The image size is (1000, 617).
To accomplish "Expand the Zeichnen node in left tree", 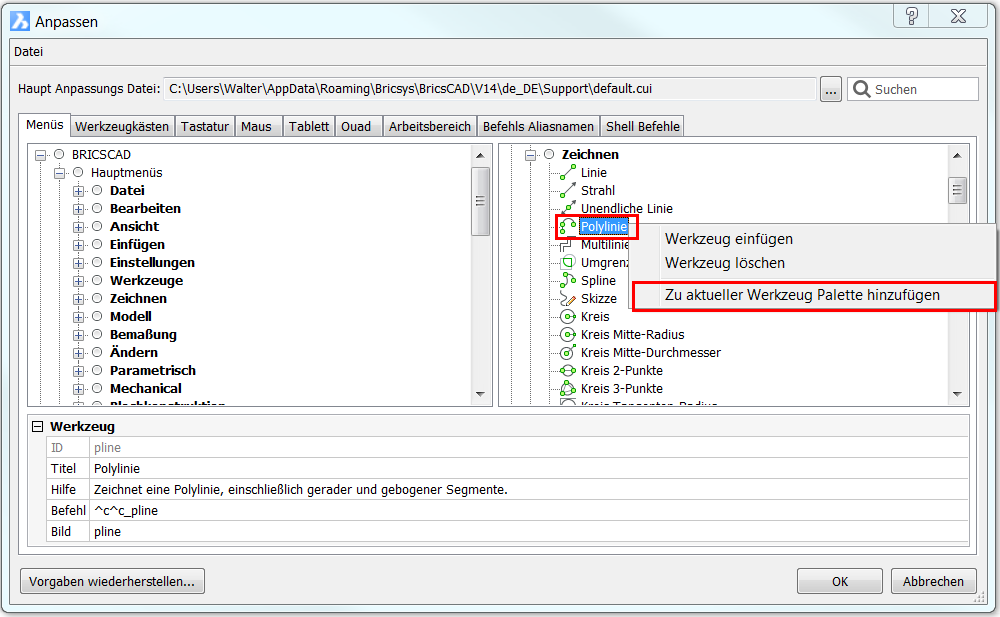I will (x=78, y=299).
